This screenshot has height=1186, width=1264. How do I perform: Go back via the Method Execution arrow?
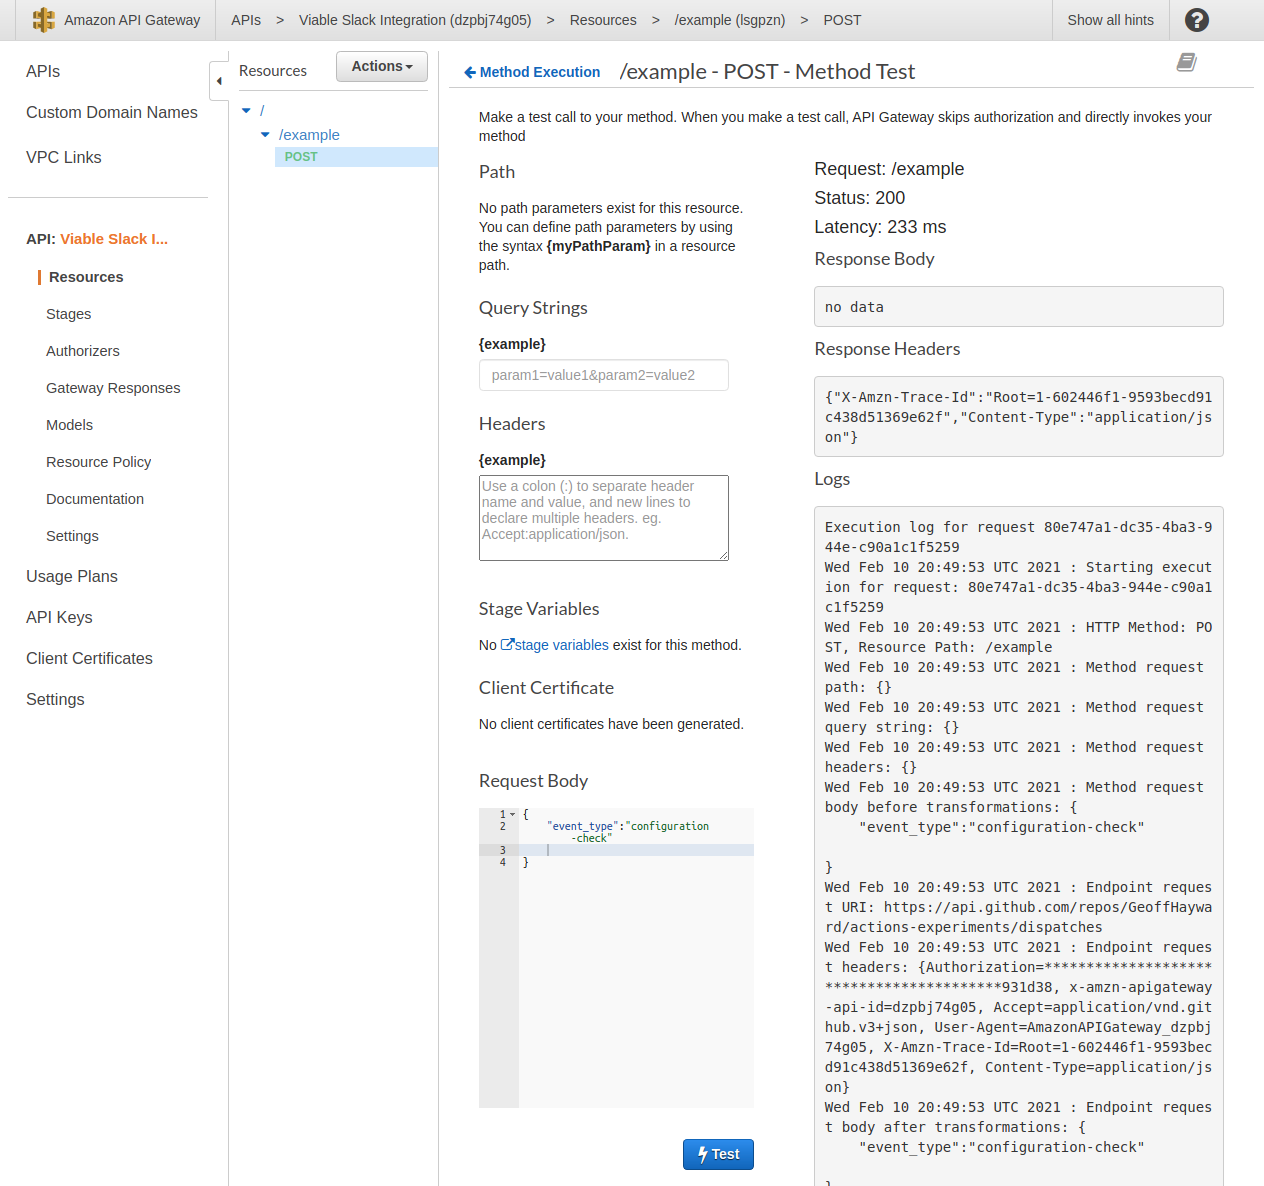(x=469, y=71)
